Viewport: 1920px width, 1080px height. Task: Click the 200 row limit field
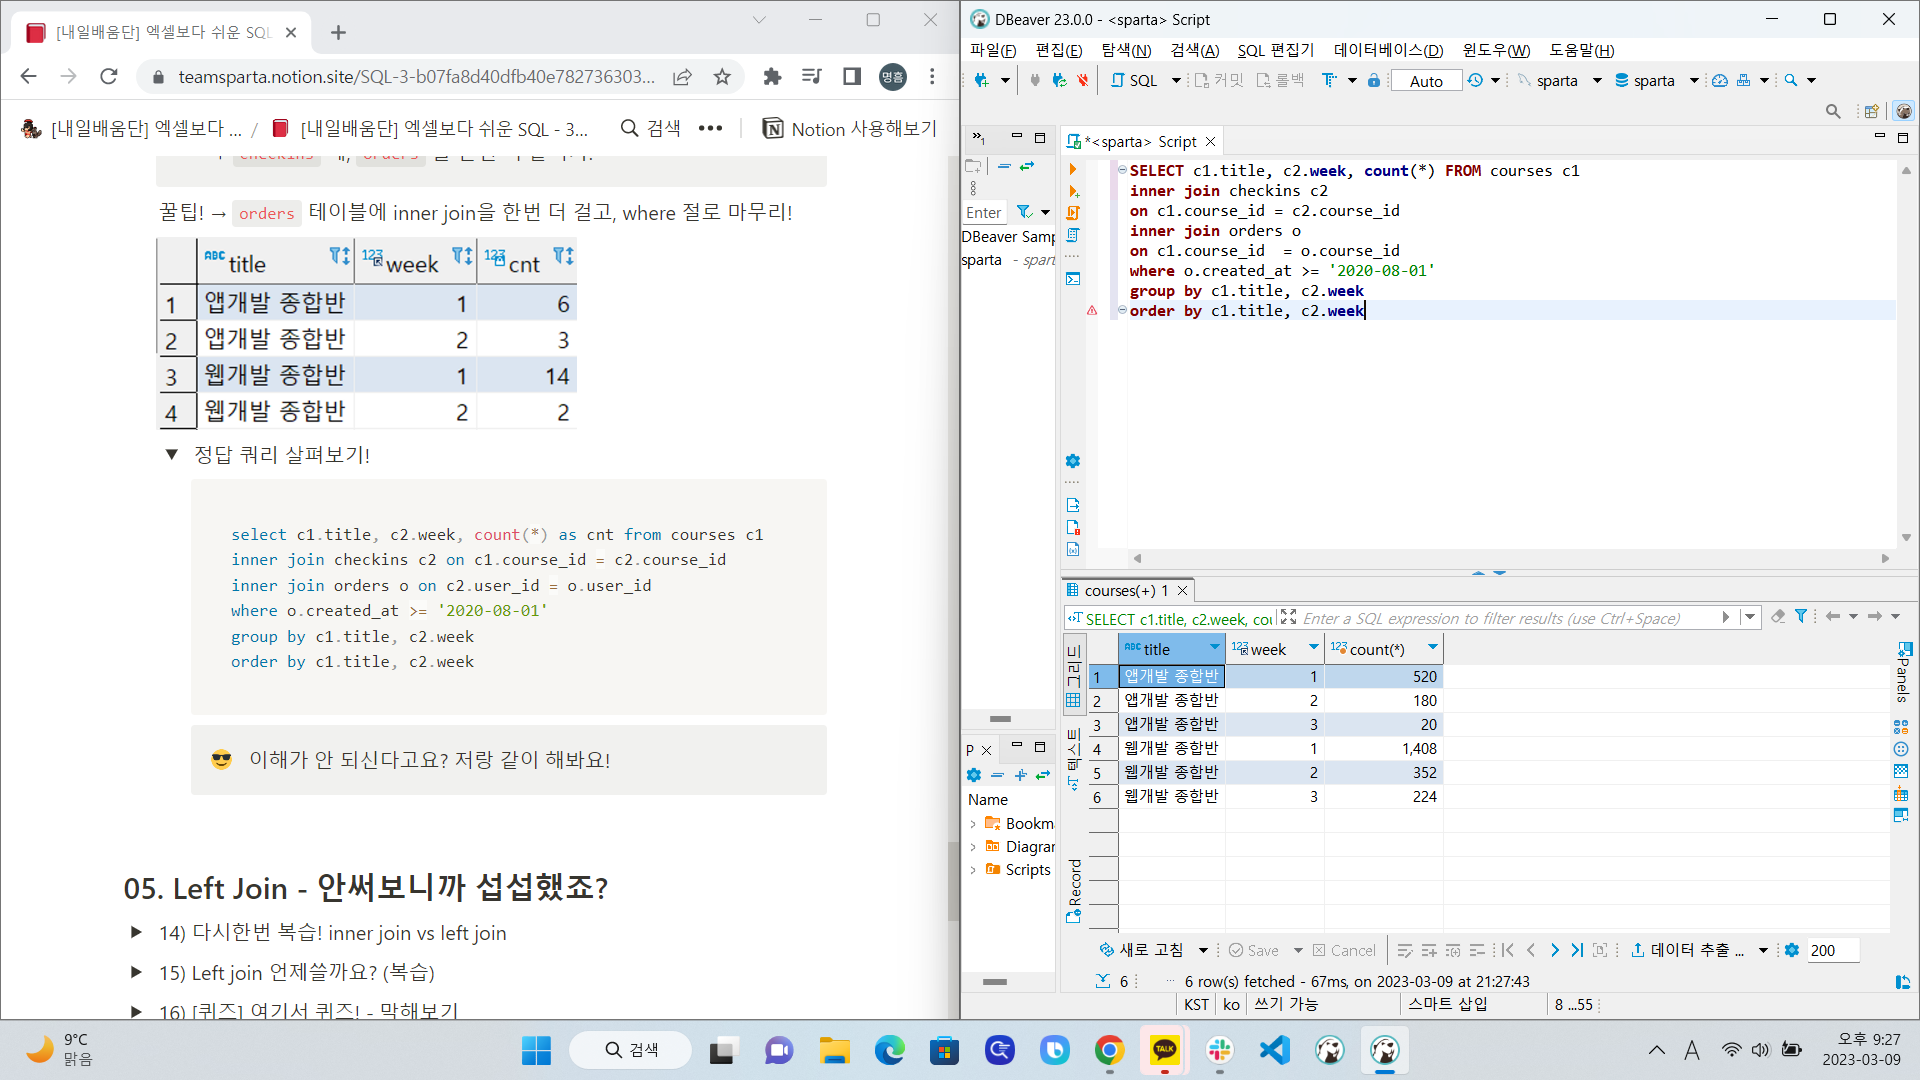1833,950
